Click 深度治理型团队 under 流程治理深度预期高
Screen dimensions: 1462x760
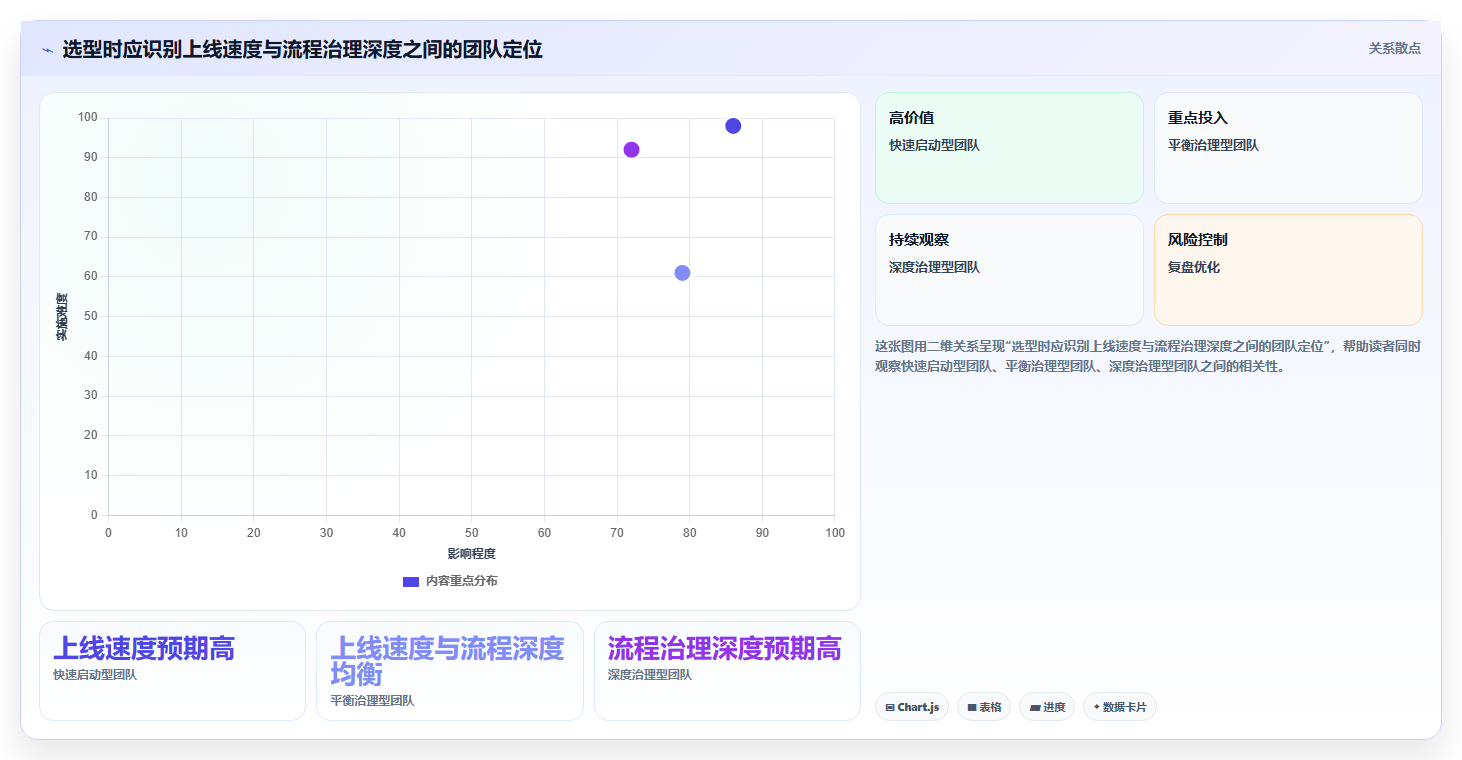pos(650,675)
